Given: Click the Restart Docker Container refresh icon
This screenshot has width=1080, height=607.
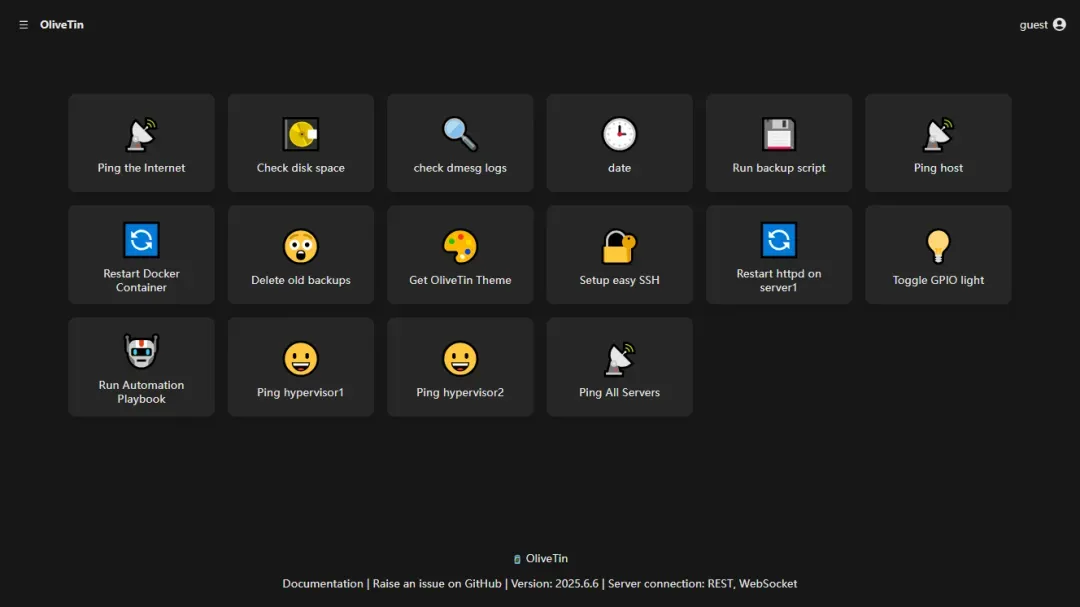Looking at the screenshot, I should [x=141, y=240].
